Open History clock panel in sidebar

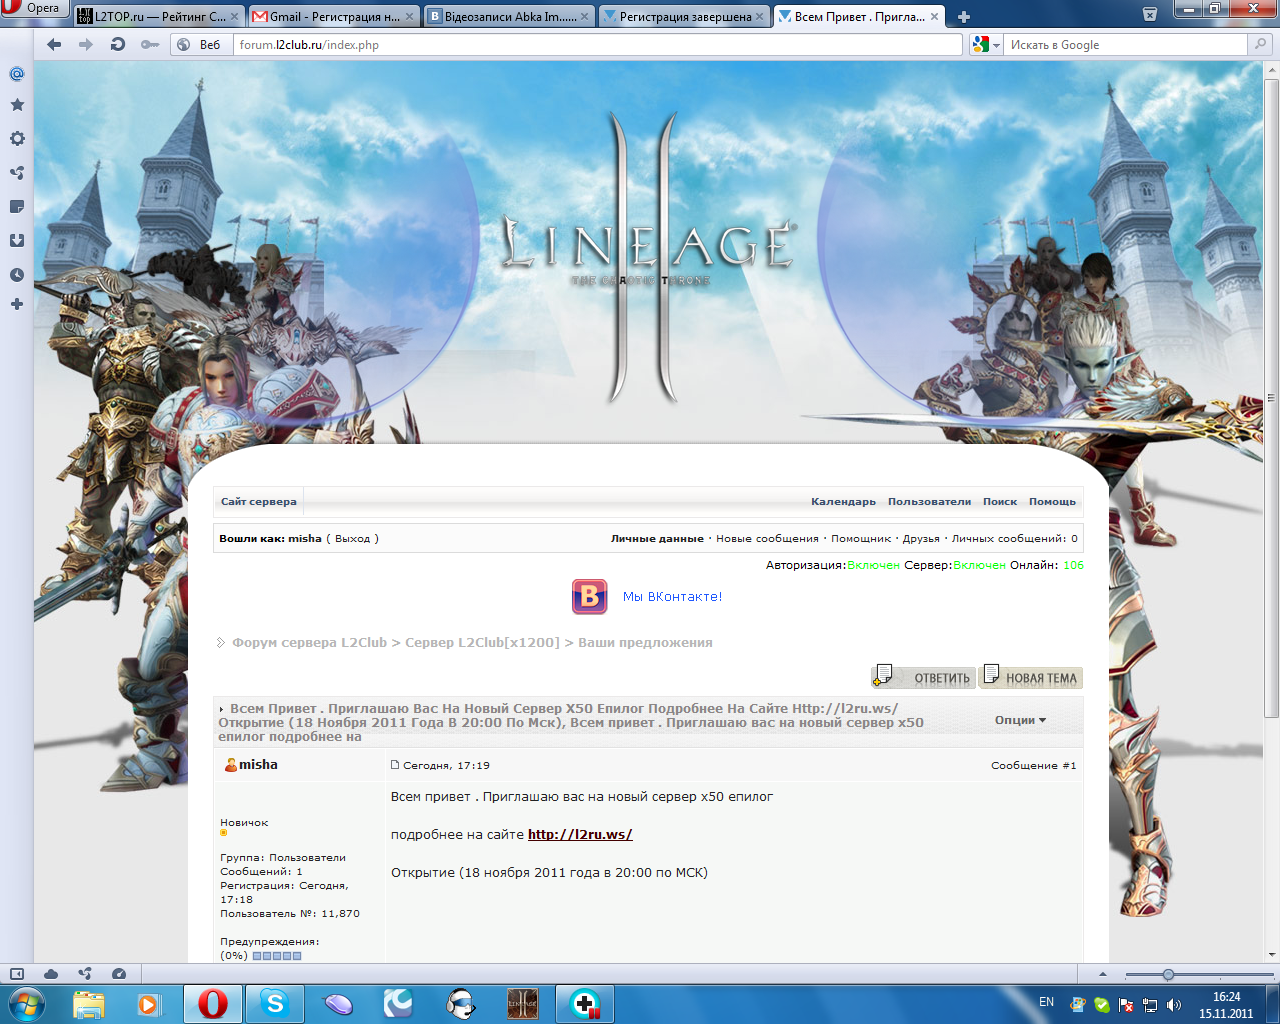point(16,274)
